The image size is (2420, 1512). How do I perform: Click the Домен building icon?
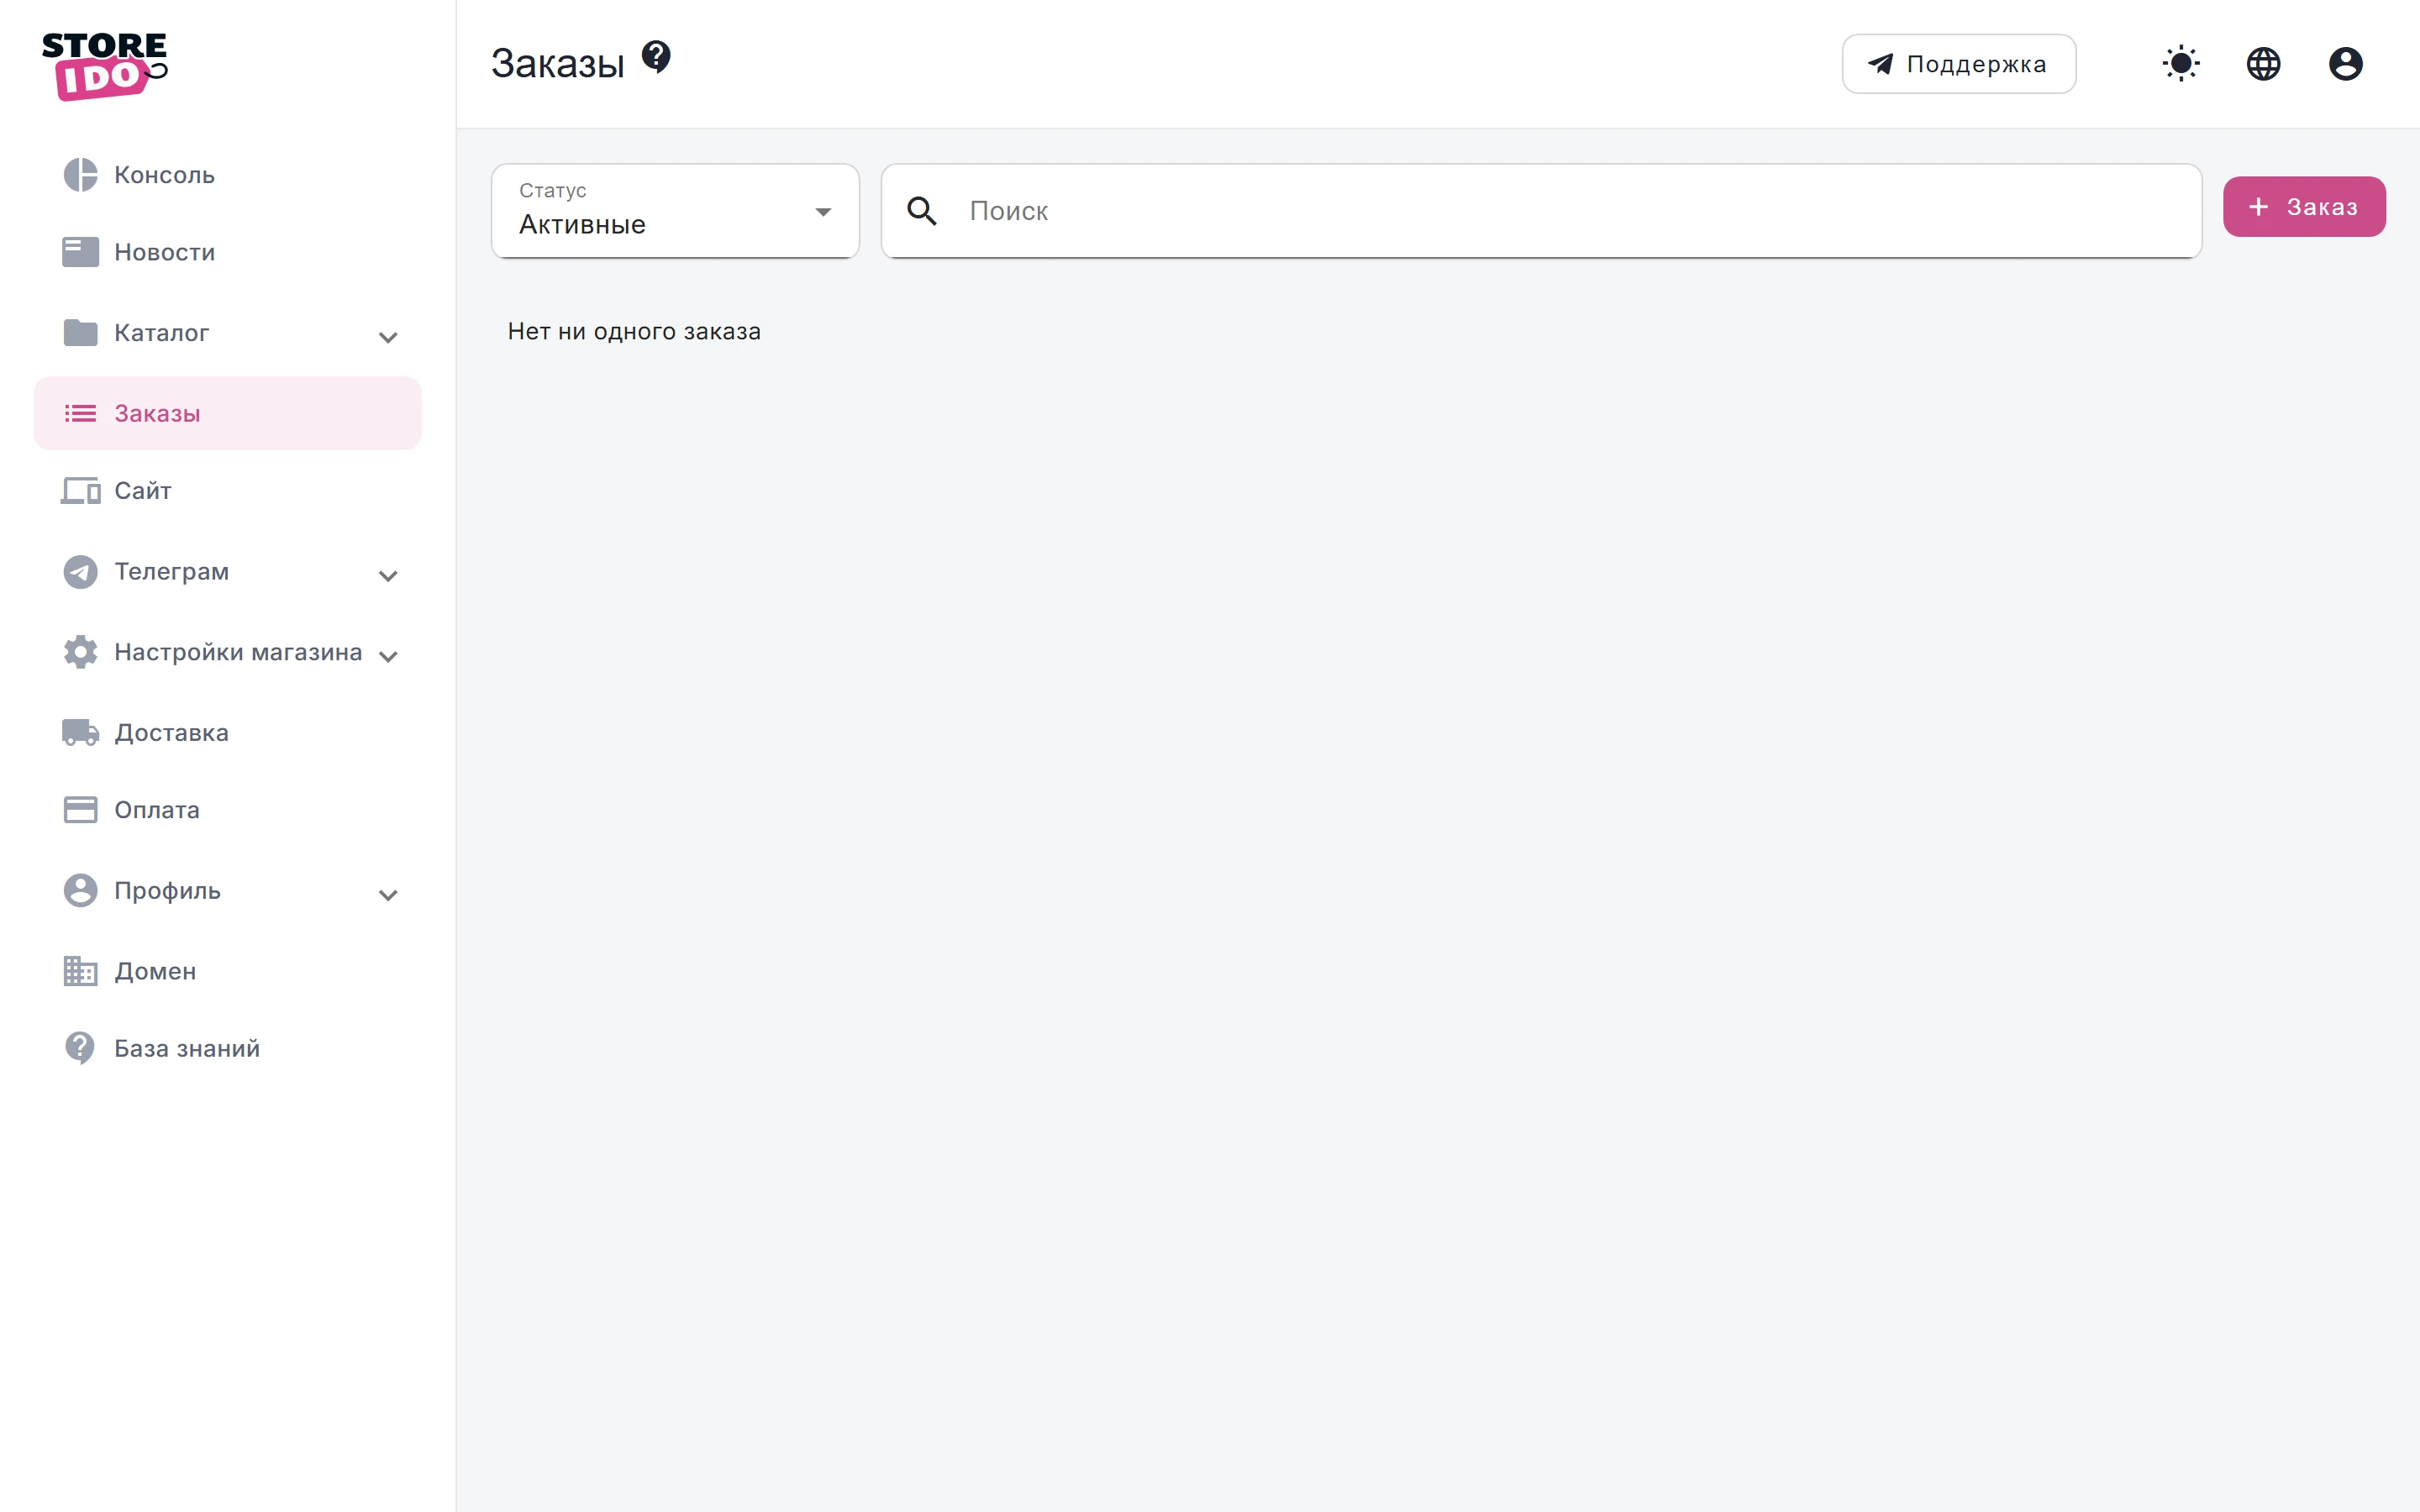80,971
